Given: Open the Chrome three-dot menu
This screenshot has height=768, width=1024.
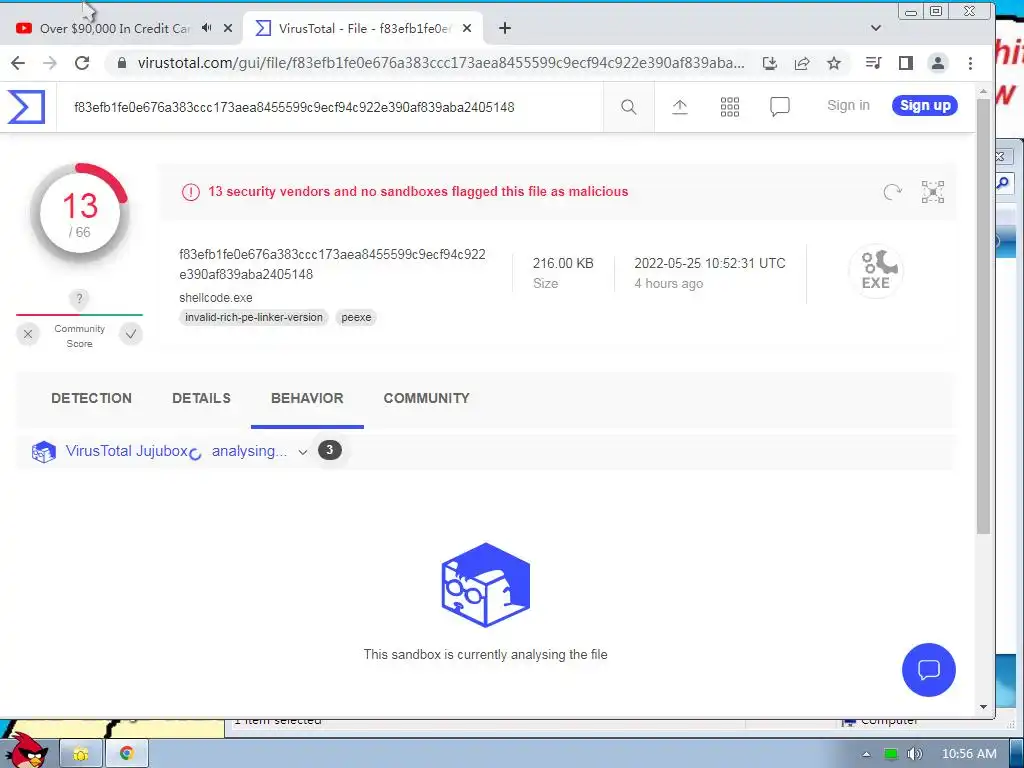Looking at the screenshot, I should point(970,63).
